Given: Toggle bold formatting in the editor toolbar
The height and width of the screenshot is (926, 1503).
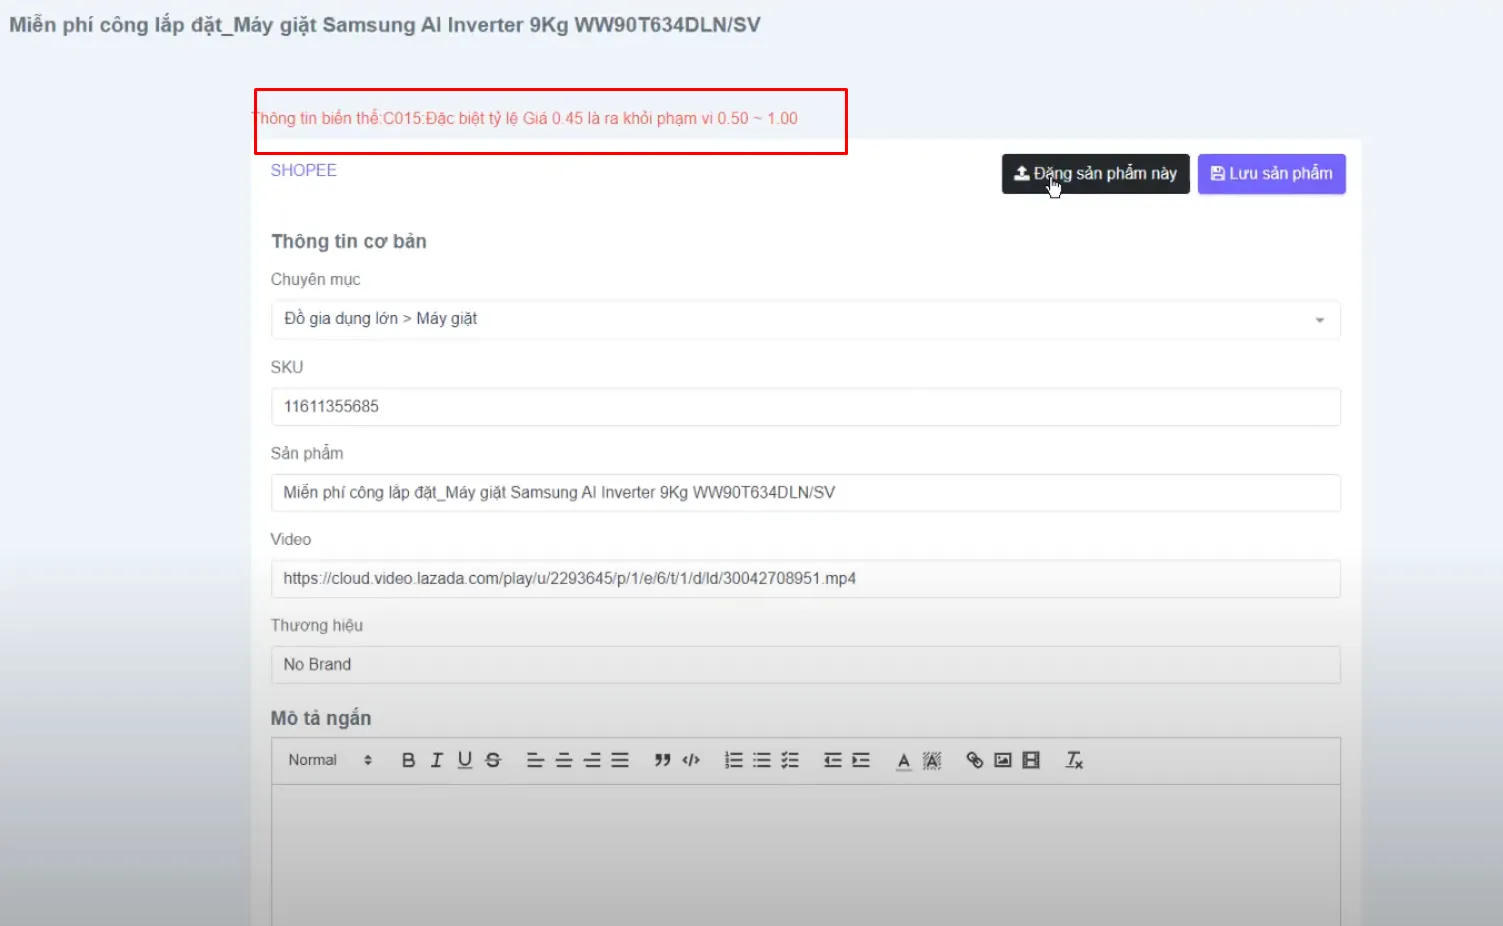Looking at the screenshot, I should 408,761.
